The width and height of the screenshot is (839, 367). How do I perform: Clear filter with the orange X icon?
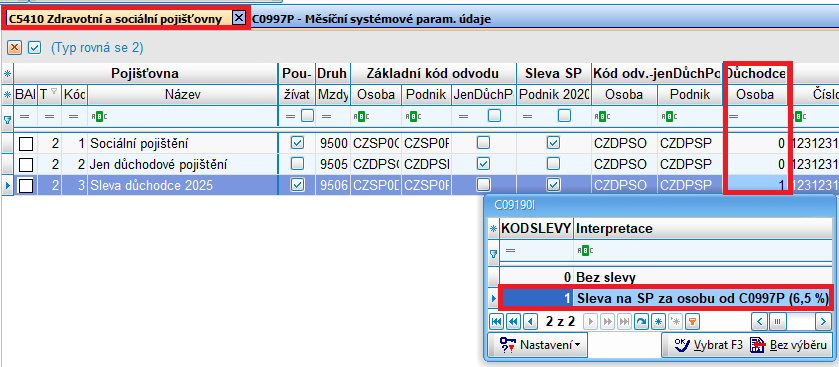coord(14,48)
